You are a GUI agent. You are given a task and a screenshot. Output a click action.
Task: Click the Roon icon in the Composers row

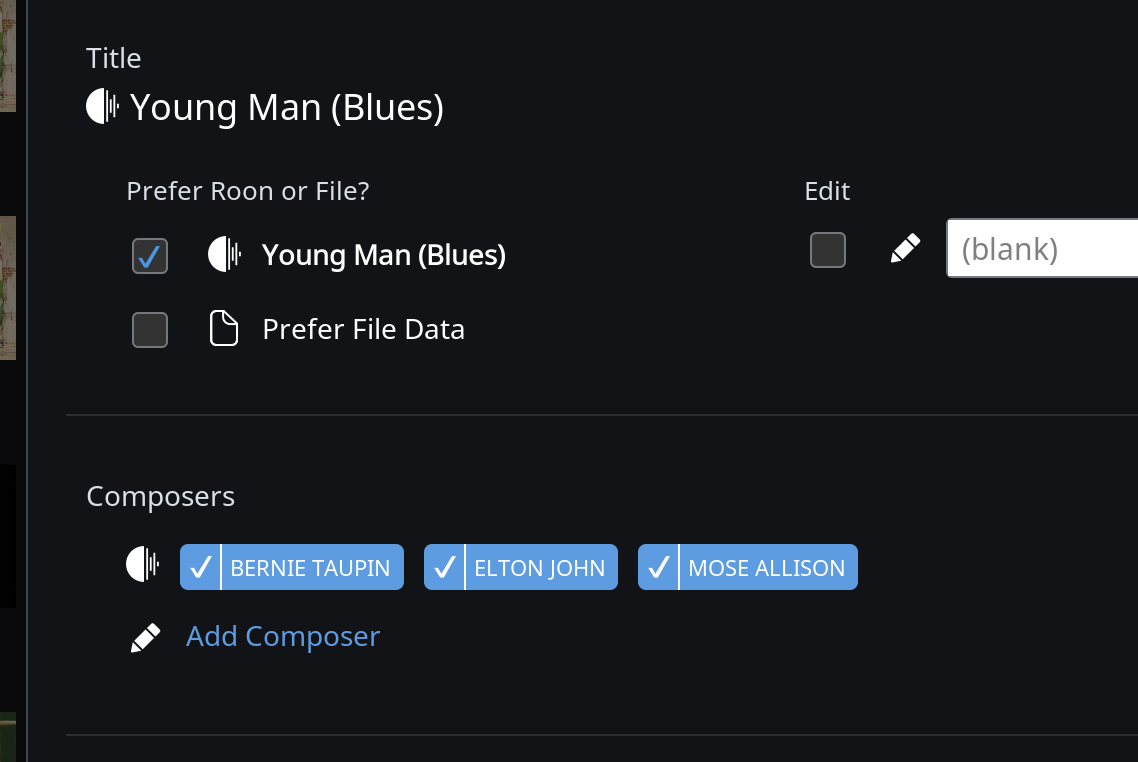[142, 564]
